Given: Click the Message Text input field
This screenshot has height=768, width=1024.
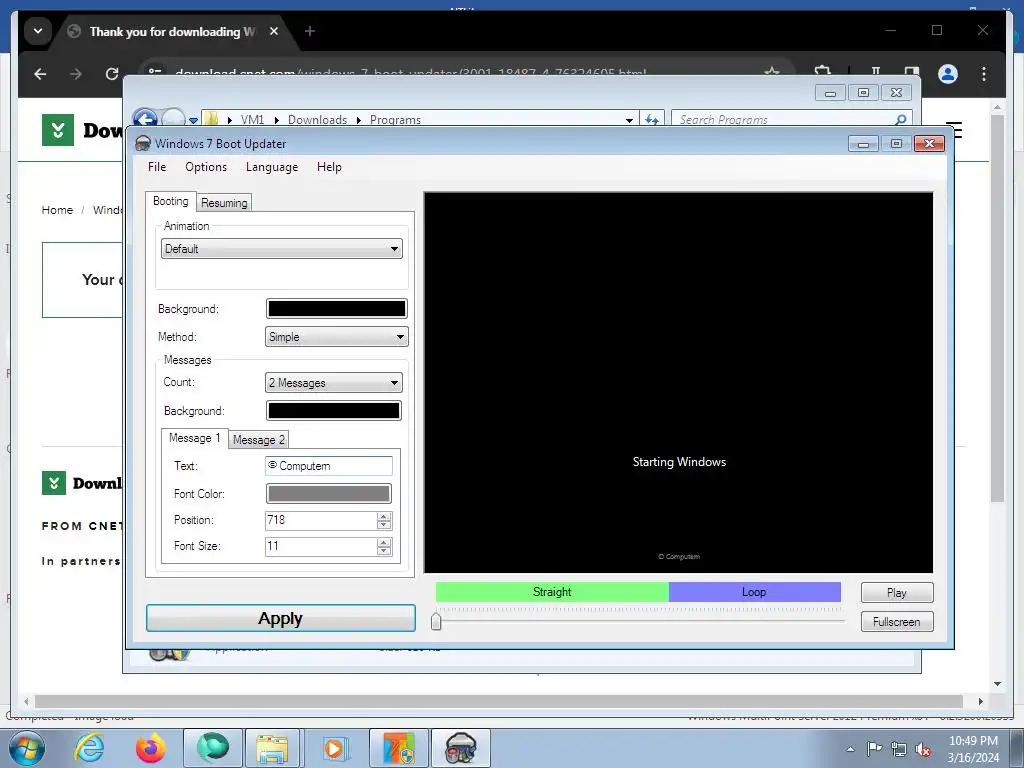Looking at the screenshot, I should tap(328, 466).
